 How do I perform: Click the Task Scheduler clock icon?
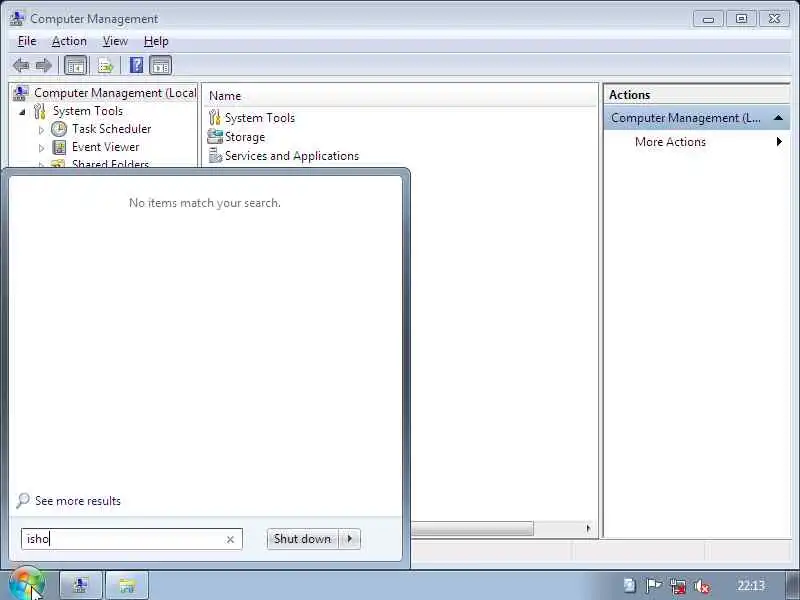coord(59,129)
